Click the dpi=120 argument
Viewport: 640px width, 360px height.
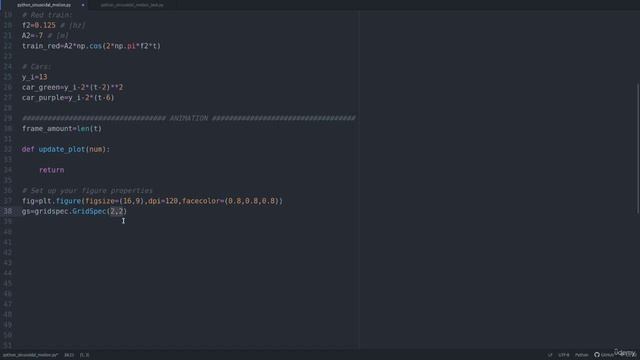tap(163, 201)
